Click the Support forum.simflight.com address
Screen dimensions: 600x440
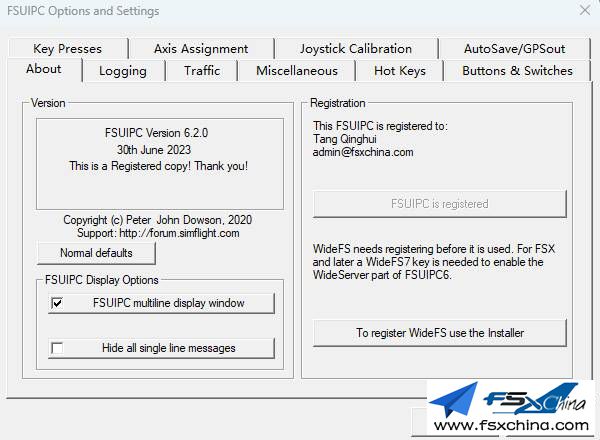(x=158, y=233)
